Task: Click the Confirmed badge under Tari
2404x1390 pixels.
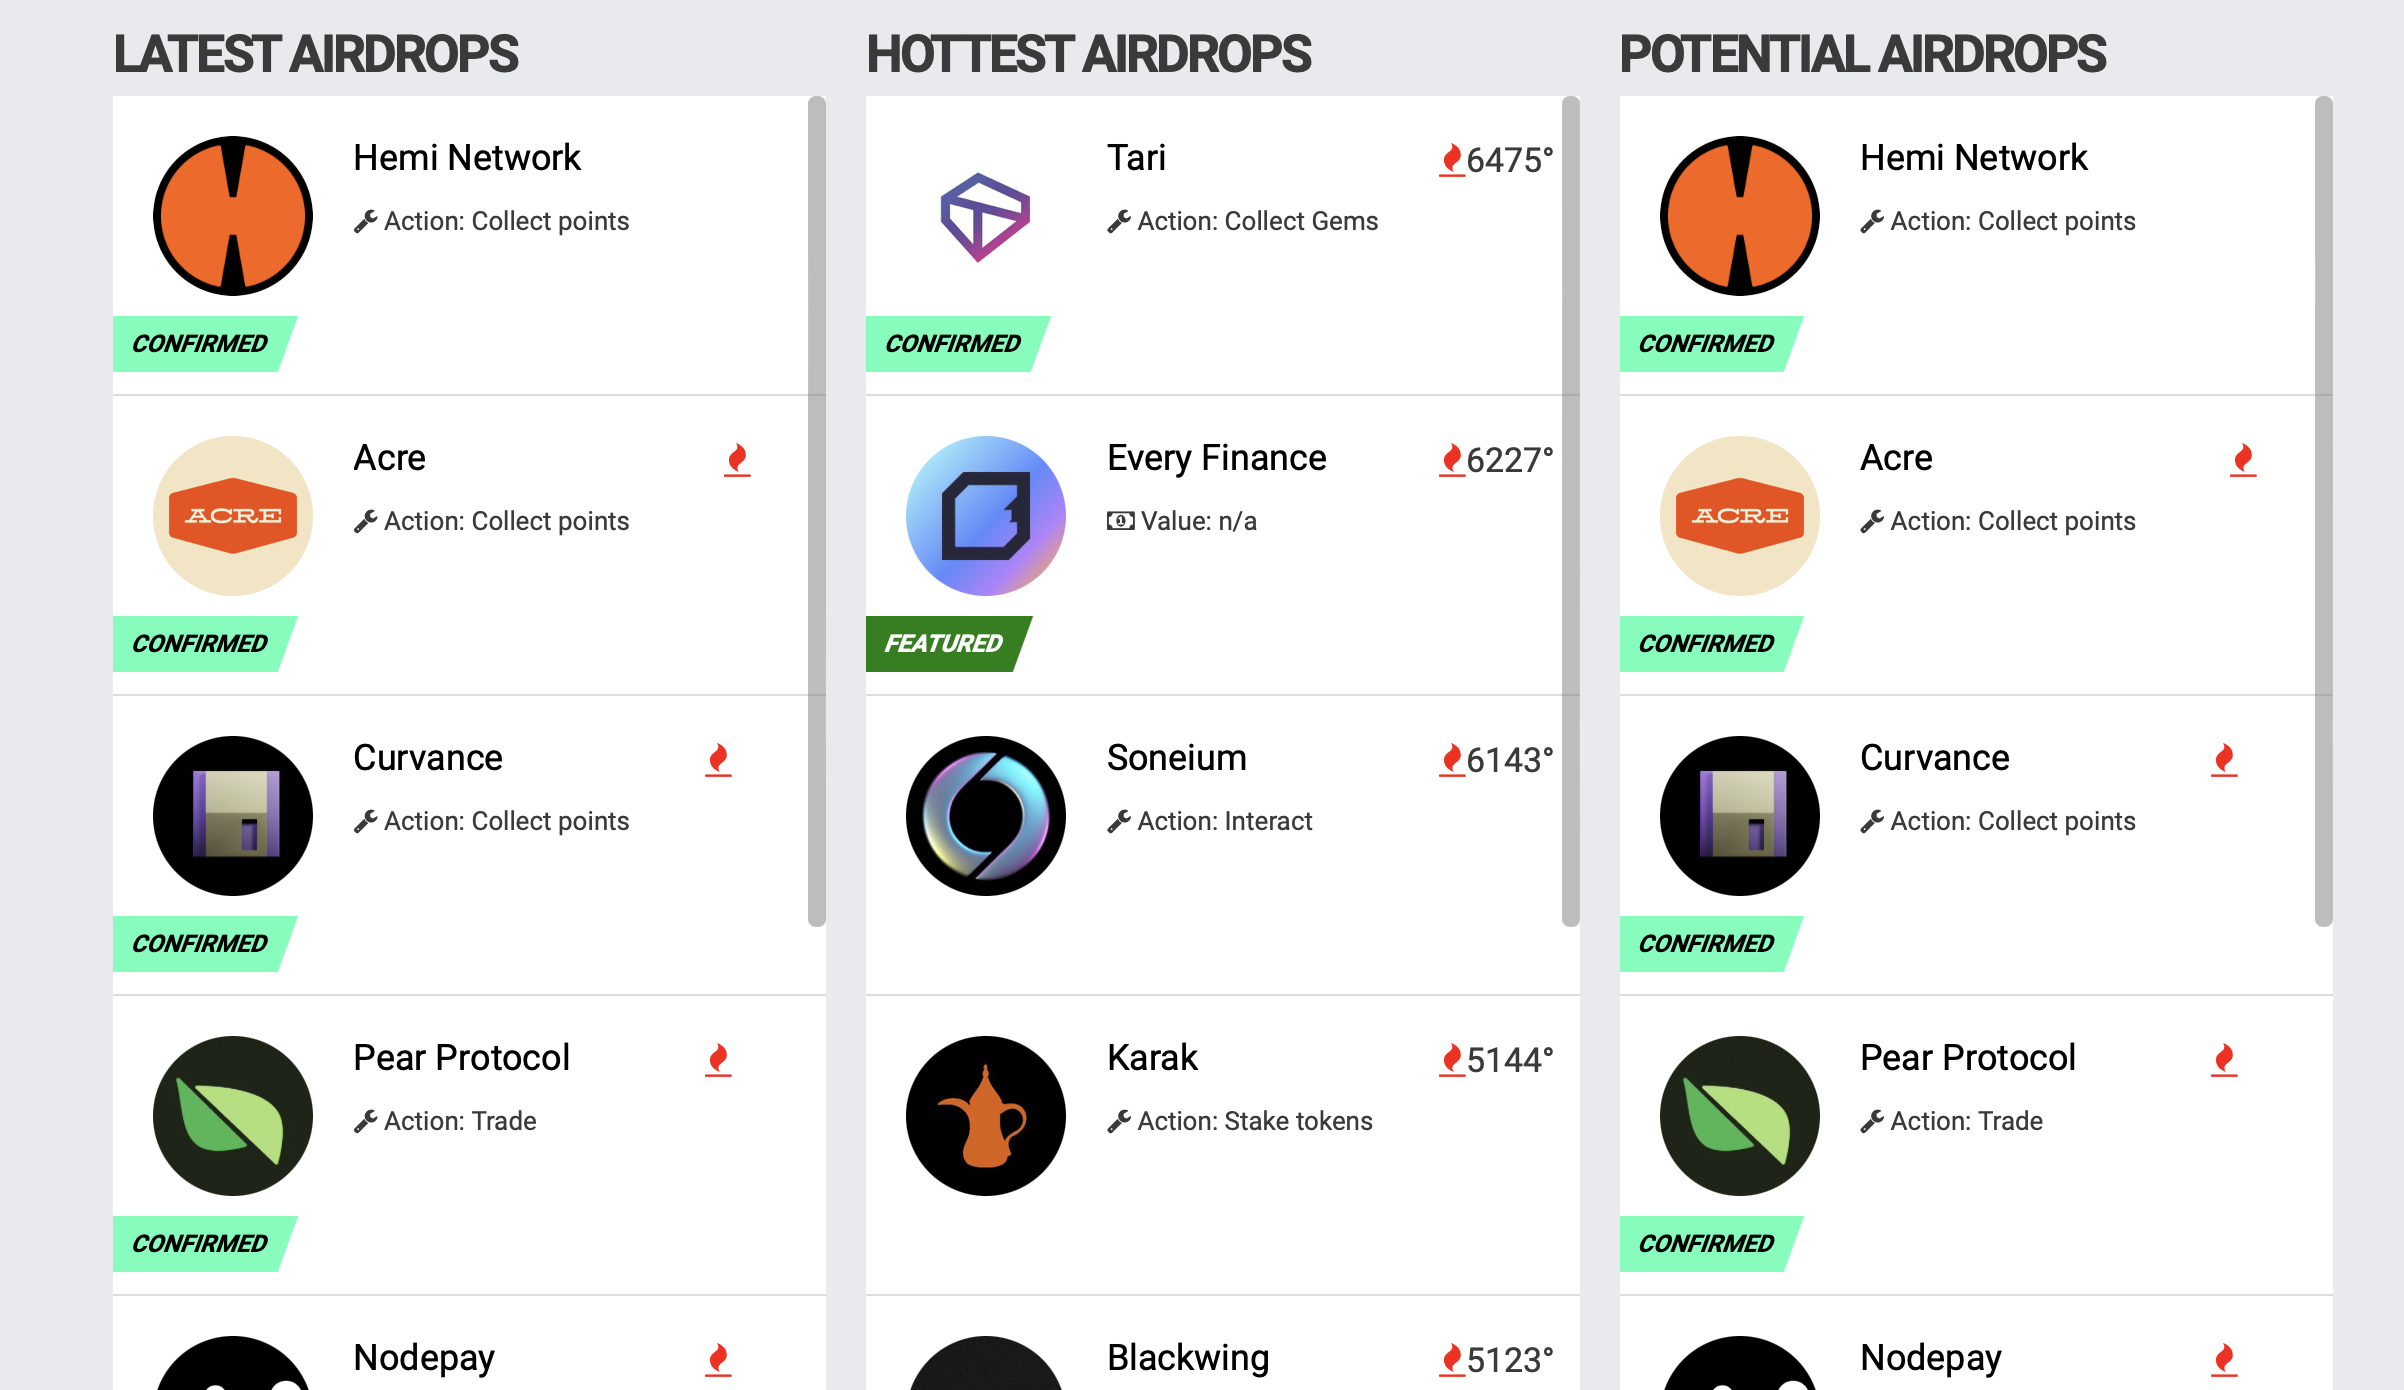Action: coord(953,343)
